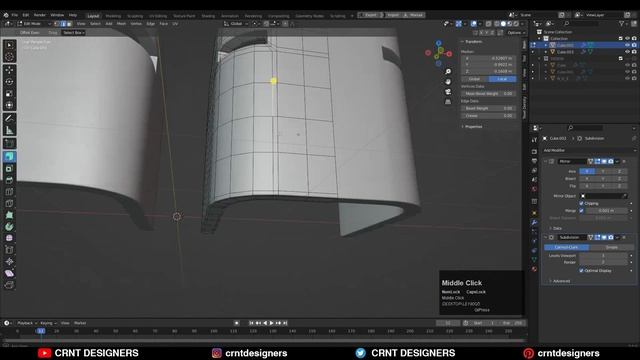Open Select Box tool mode dropdown
This screenshot has height=360, width=640.
coord(74,33)
